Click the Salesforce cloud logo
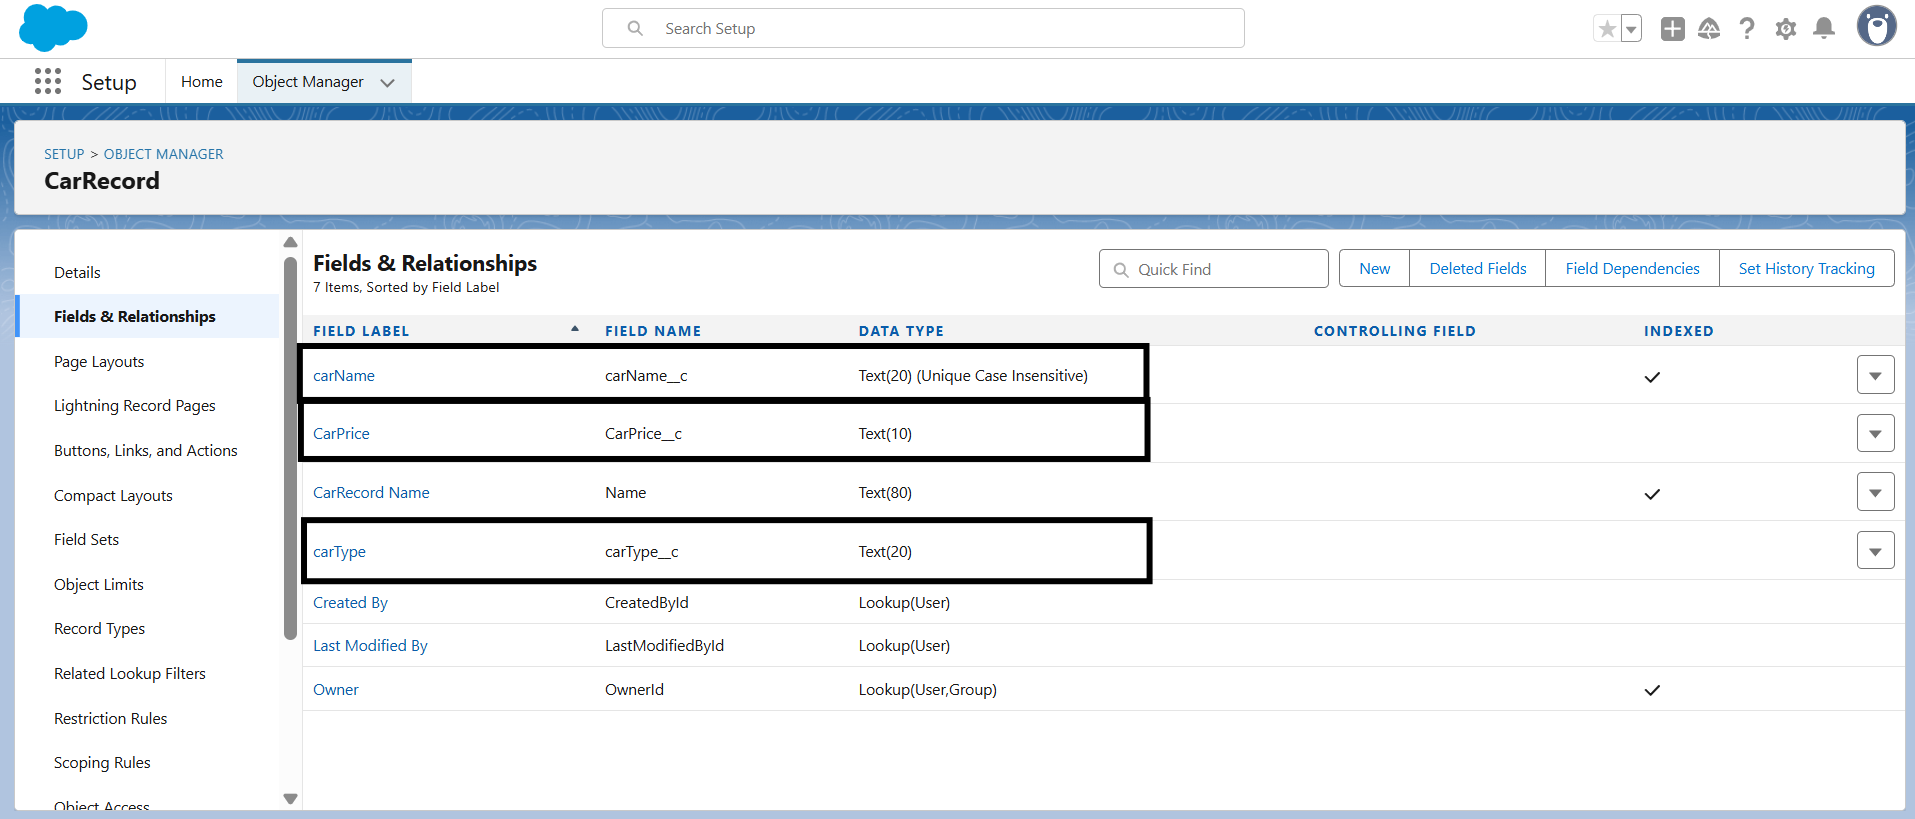1915x819 pixels. 53,27
